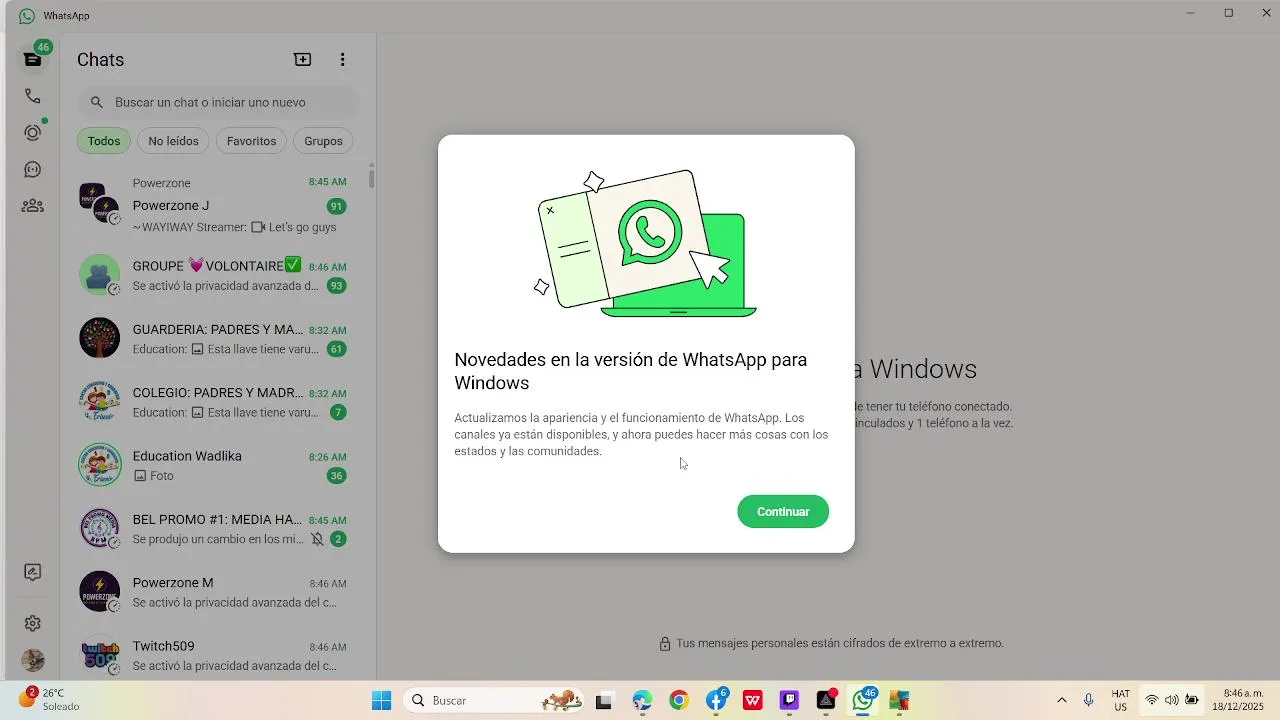The width and height of the screenshot is (1280, 720).
Task: Open the taskbar clock and date
Action: (x=1238, y=700)
